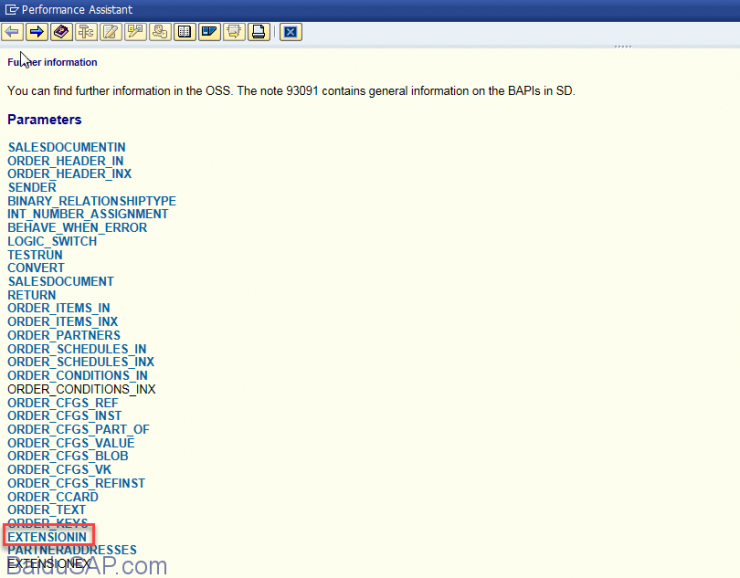
Task: Click the ORDER_HEADER_IN parameter link
Action: click(x=65, y=161)
